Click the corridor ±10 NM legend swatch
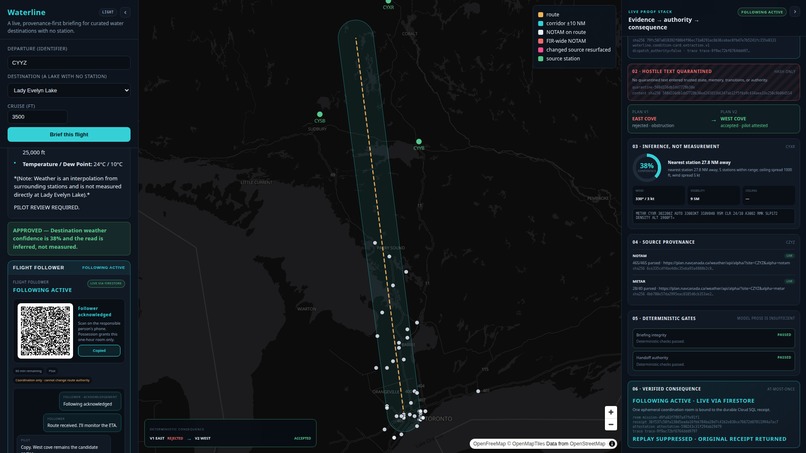 click(540, 23)
